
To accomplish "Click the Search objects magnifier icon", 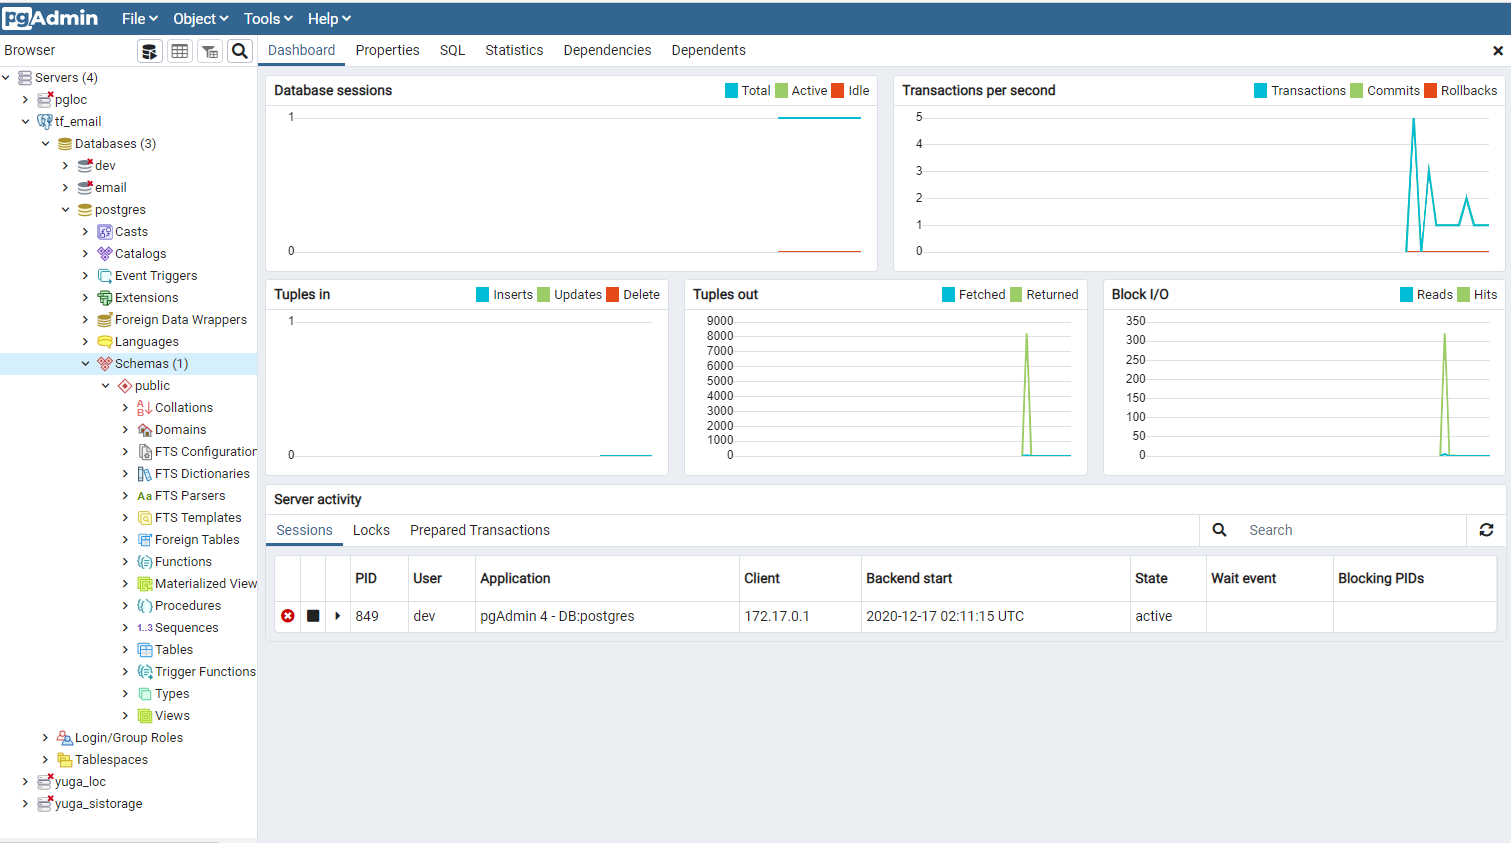I will 240,50.
